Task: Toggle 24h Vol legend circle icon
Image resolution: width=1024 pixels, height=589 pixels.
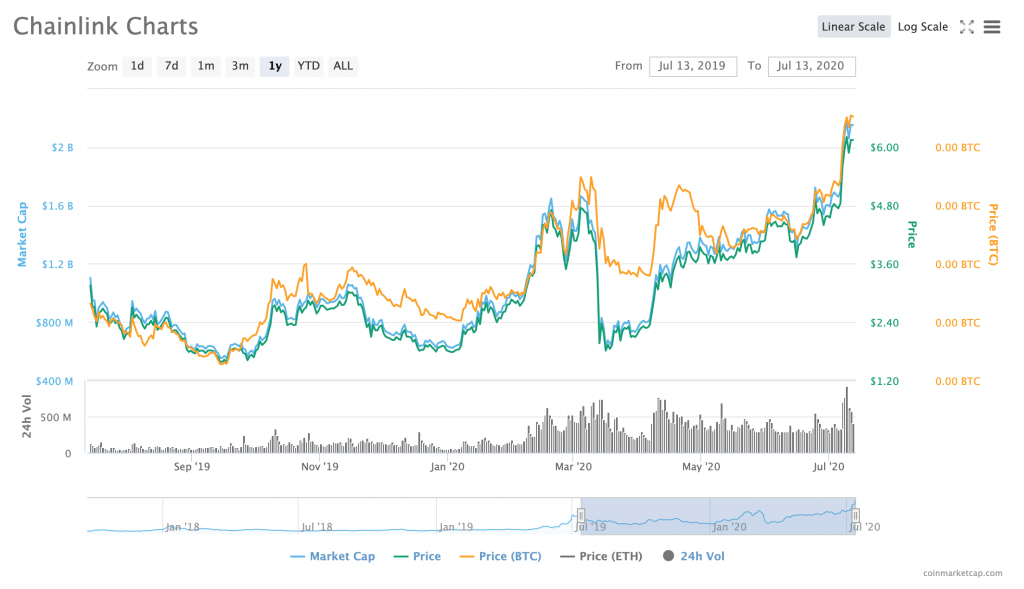Action: 667,556
